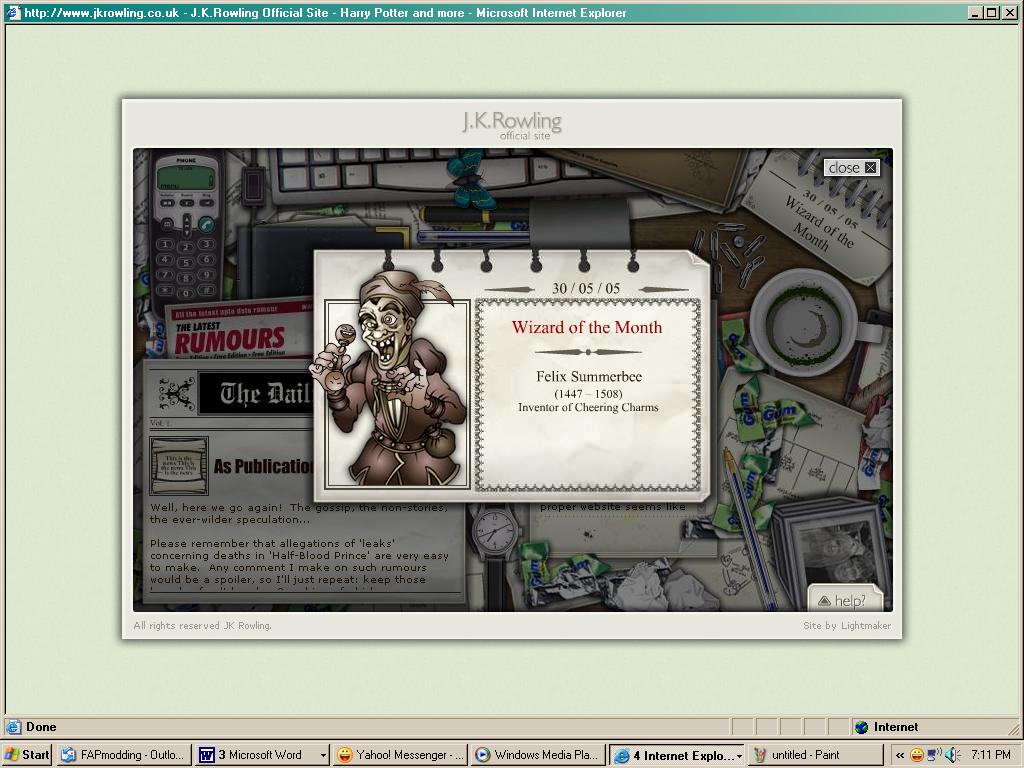
Task: Click the butterfly hair clip on the keyboard
Action: click(472, 178)
